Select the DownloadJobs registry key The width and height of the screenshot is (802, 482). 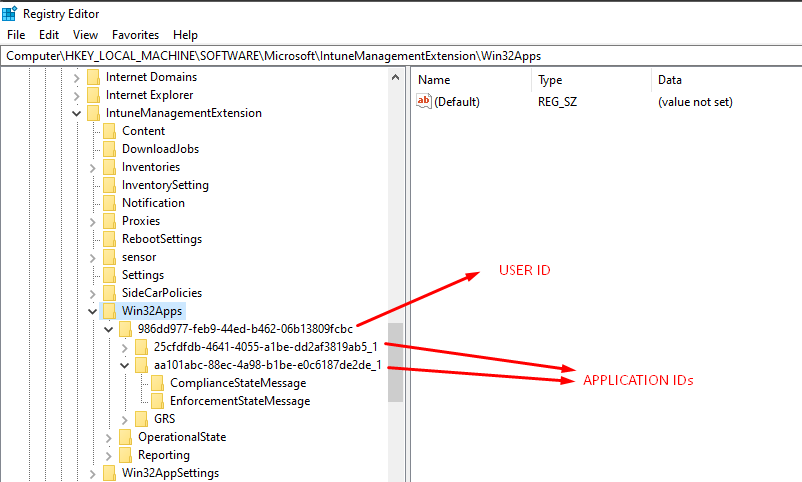pos(160,149)
